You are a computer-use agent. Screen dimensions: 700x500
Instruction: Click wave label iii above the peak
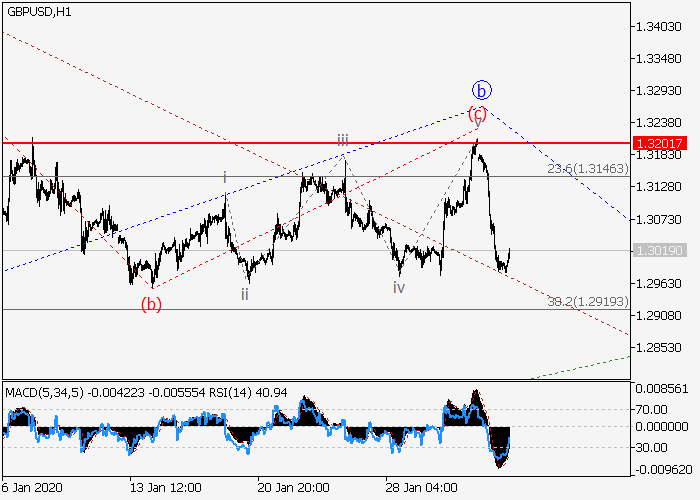pyautogui.click(x=342, y=140)
